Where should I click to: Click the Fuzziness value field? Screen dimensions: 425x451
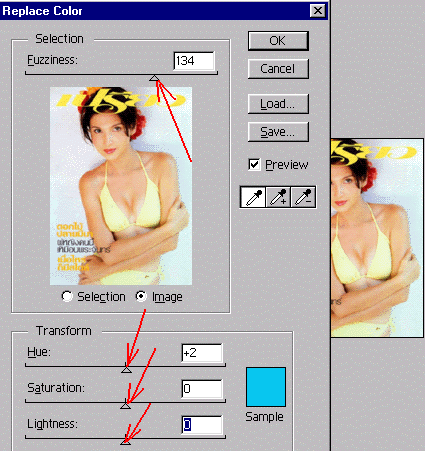(194, 61)
